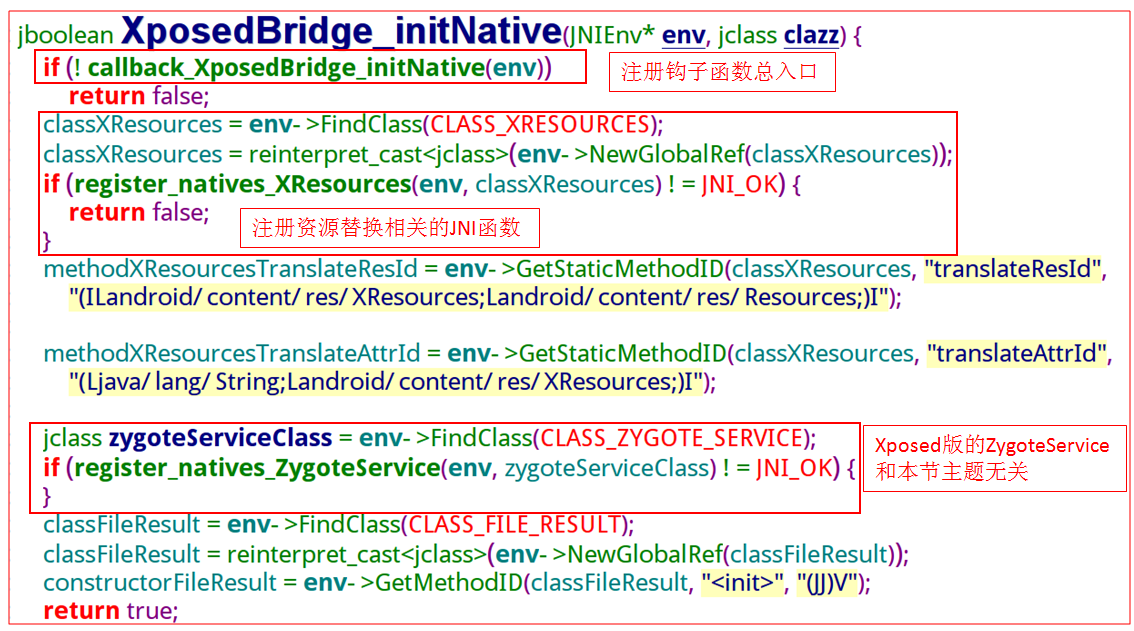Select the 注册钩子函数总入口 annotation box
This screenshot has width=1134, height=631.
click(x=722, y=72)
